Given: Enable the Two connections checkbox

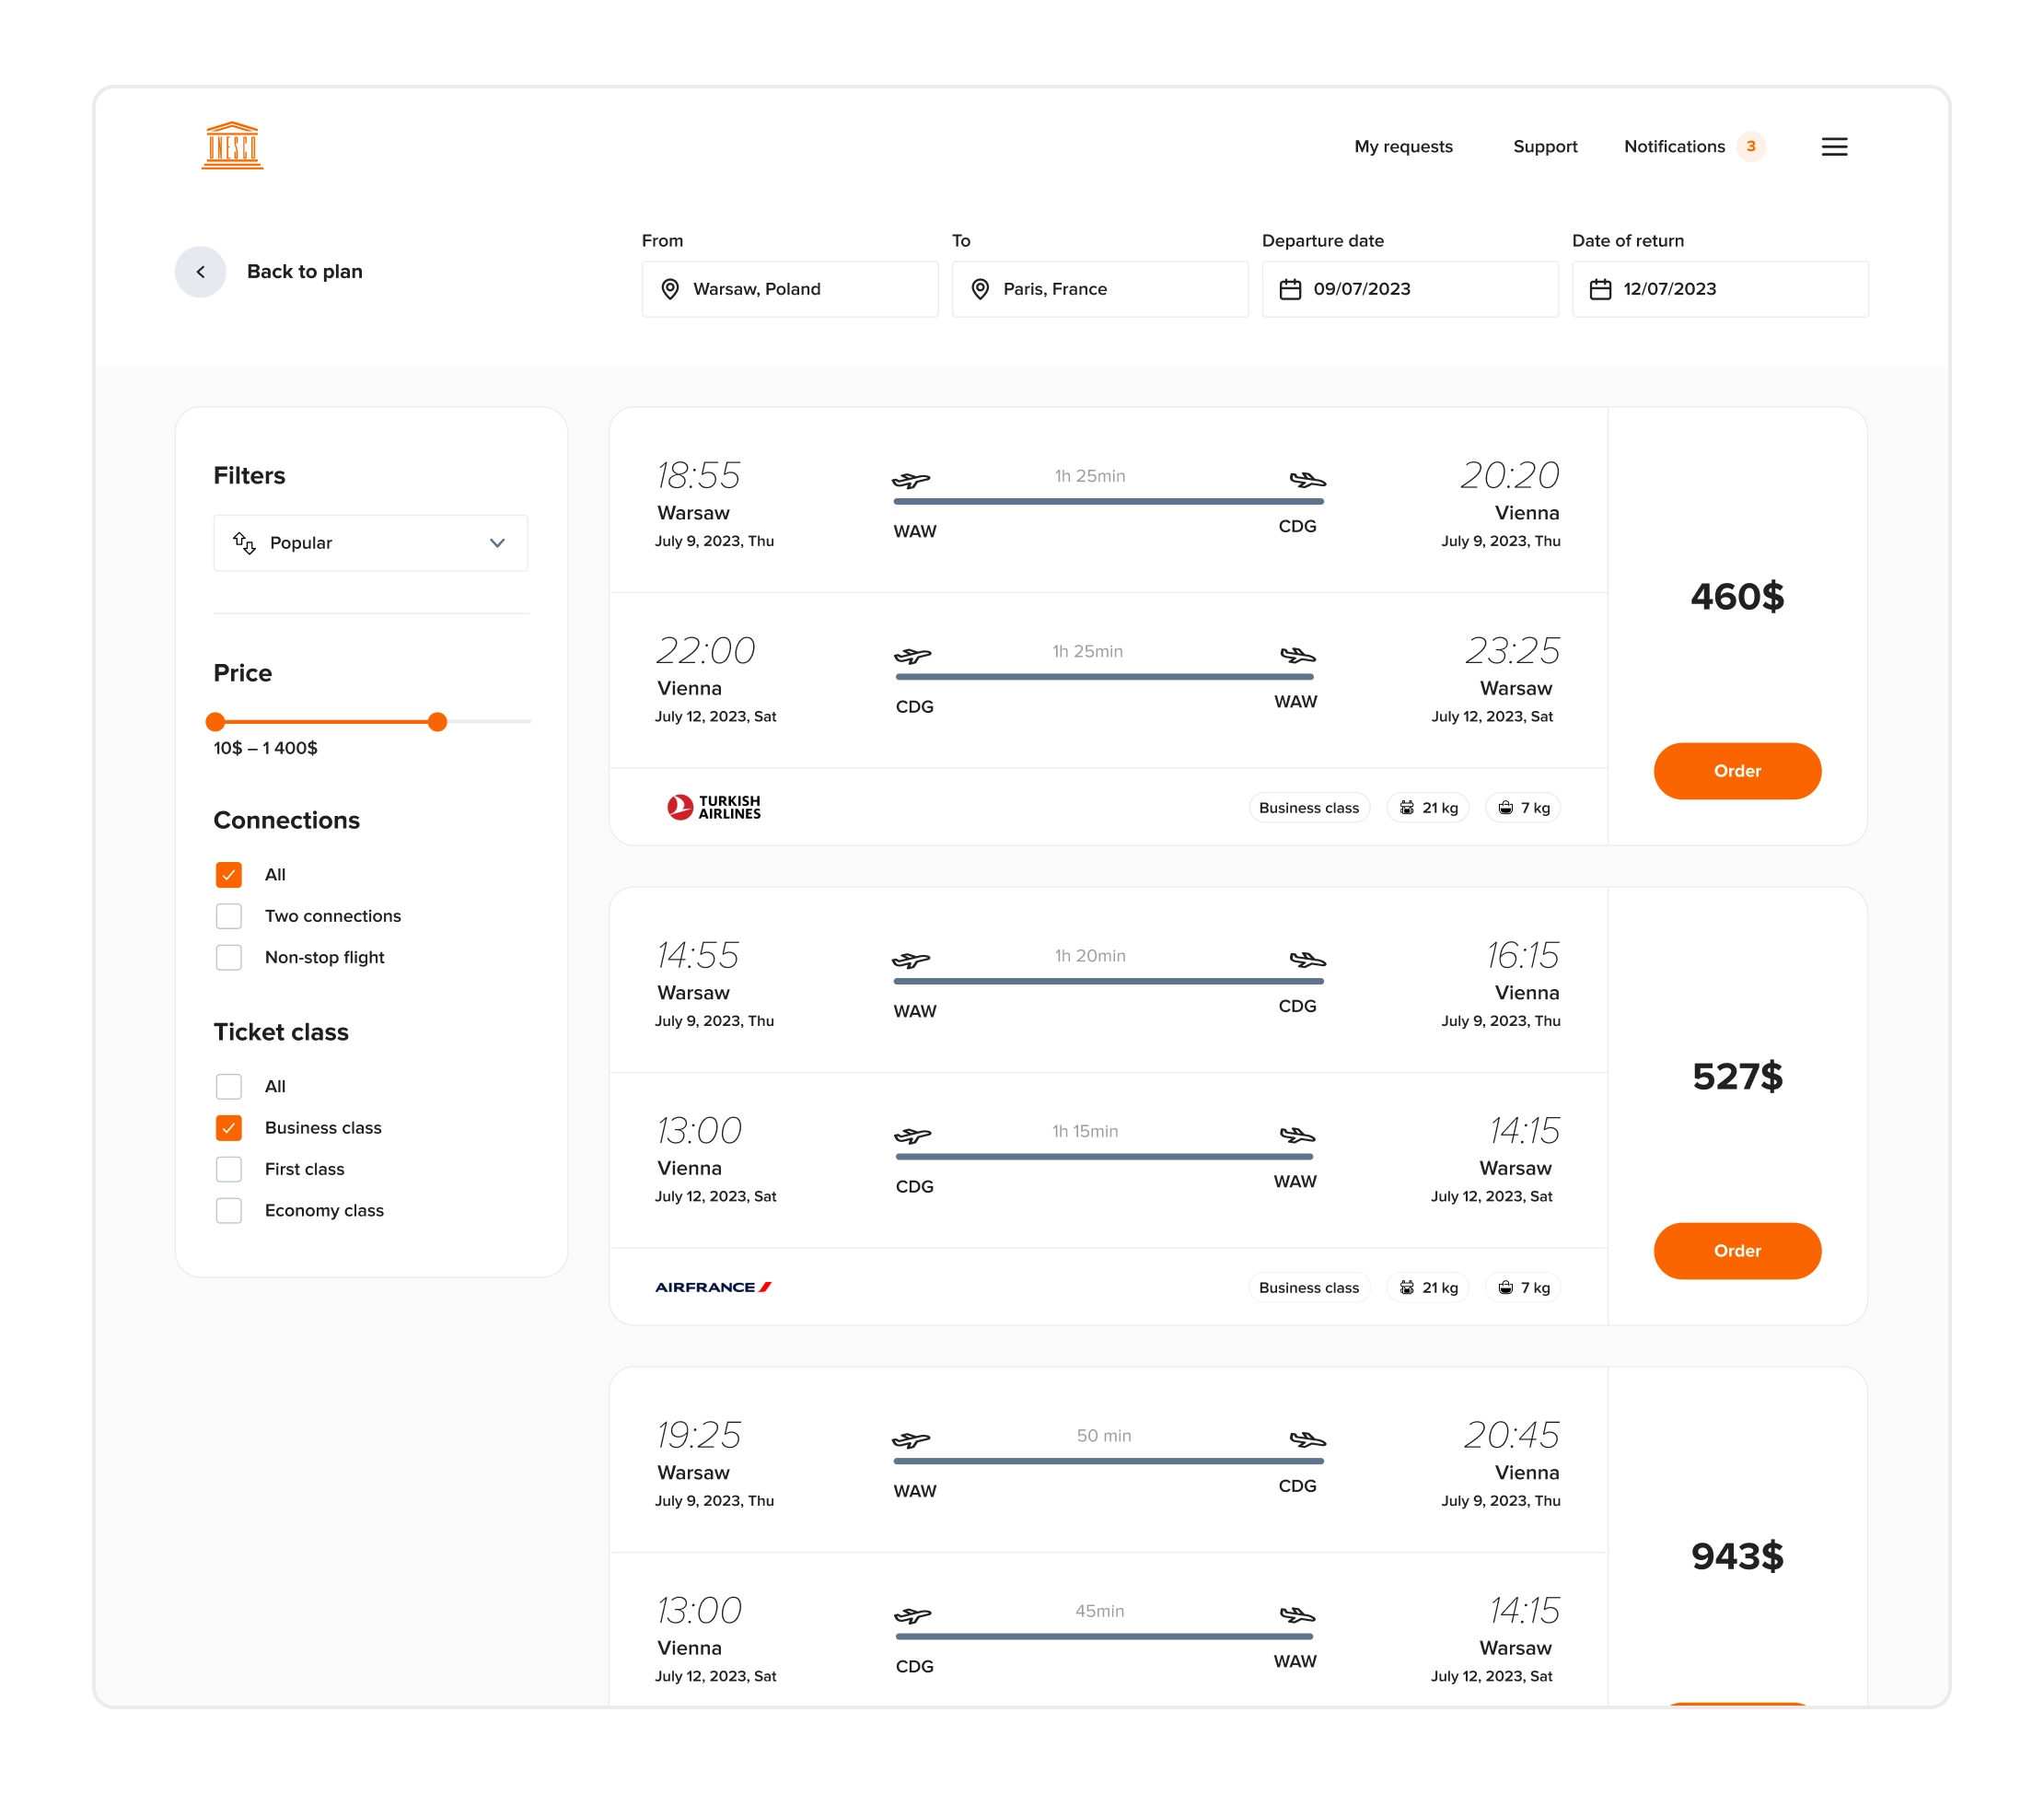Looking at the screenshot, I should point(229,916).
